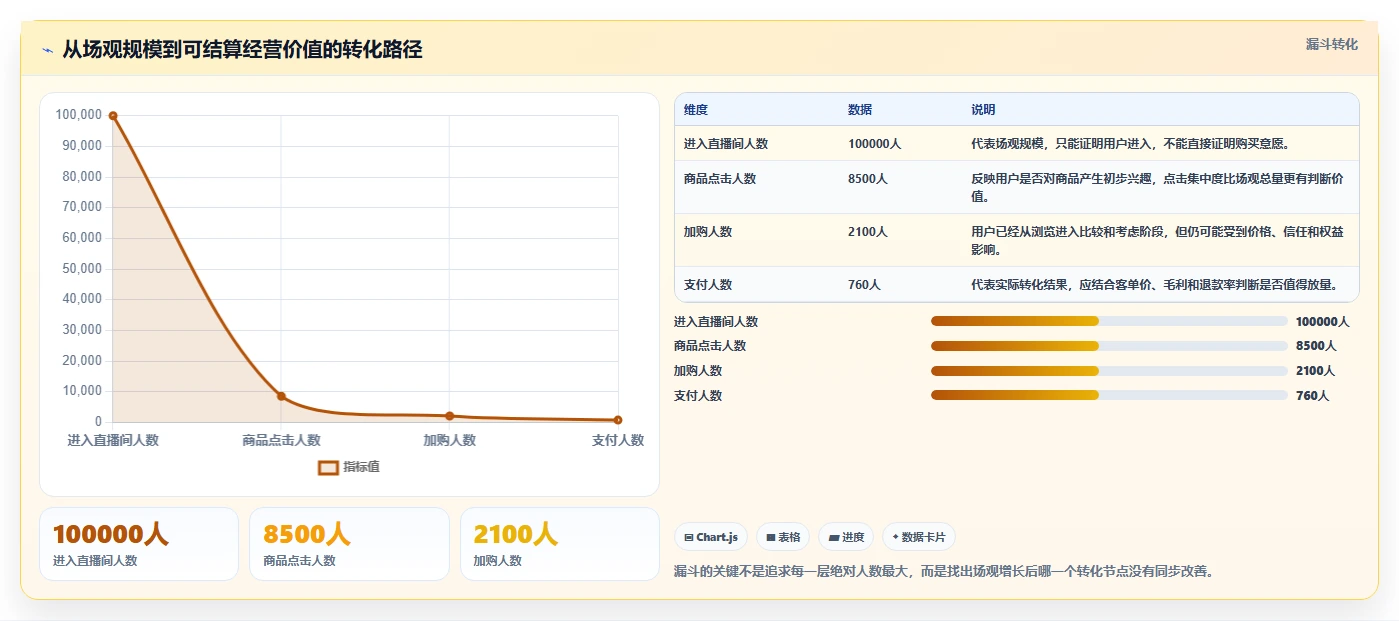Click the 进度 chip
The width and height of the screenshot is (1399, 621).
846,537
